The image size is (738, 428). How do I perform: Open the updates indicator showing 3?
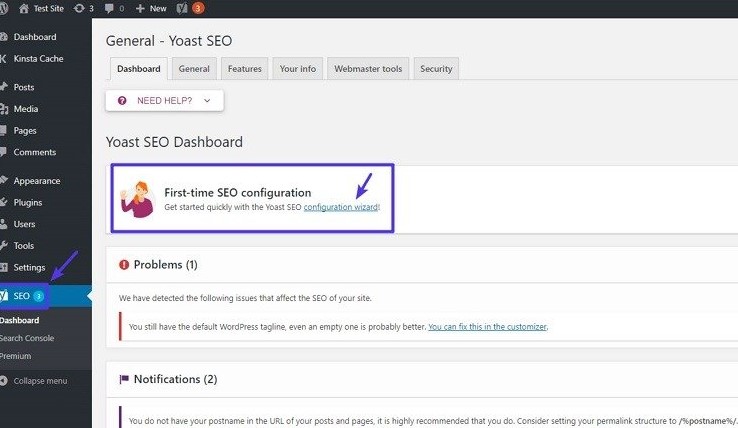coord(83,8)
